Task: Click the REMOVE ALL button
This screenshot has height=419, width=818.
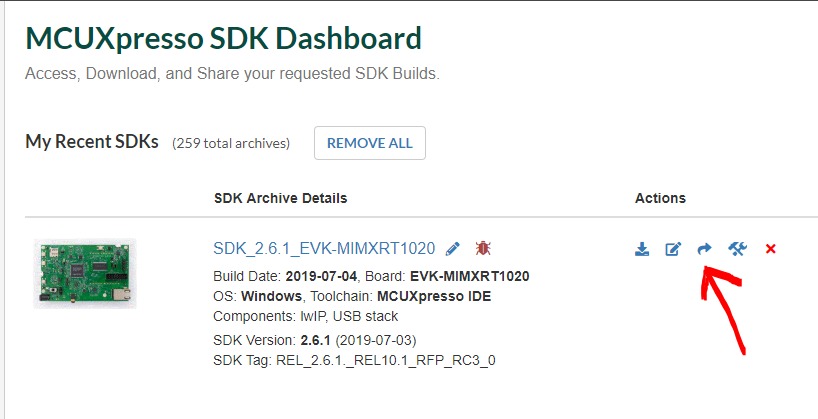Action: (x=370, y=143)
